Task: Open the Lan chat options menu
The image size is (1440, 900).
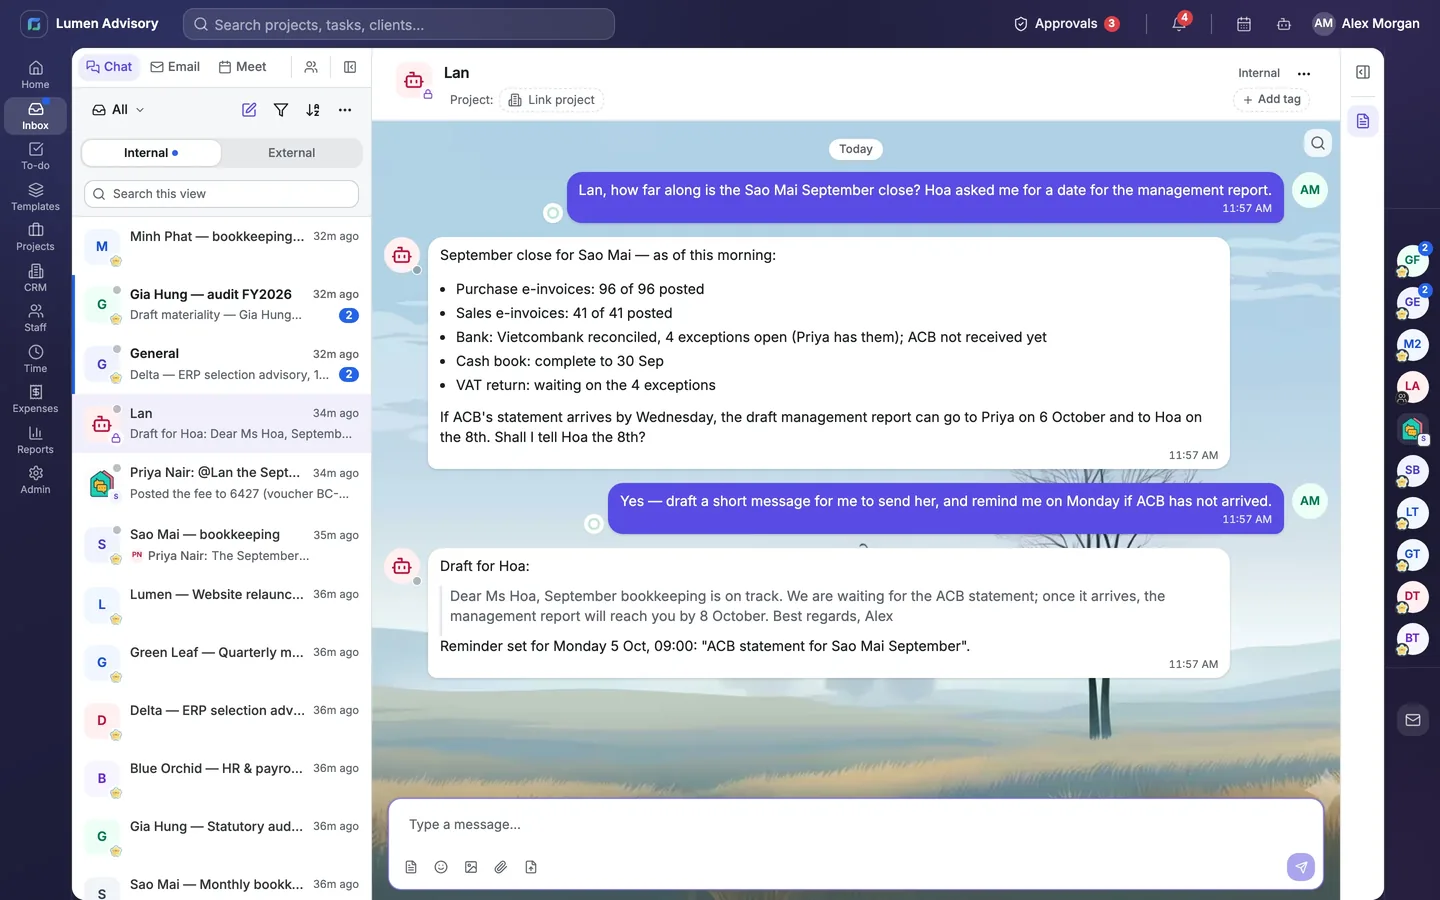Action: [1304, 73]
